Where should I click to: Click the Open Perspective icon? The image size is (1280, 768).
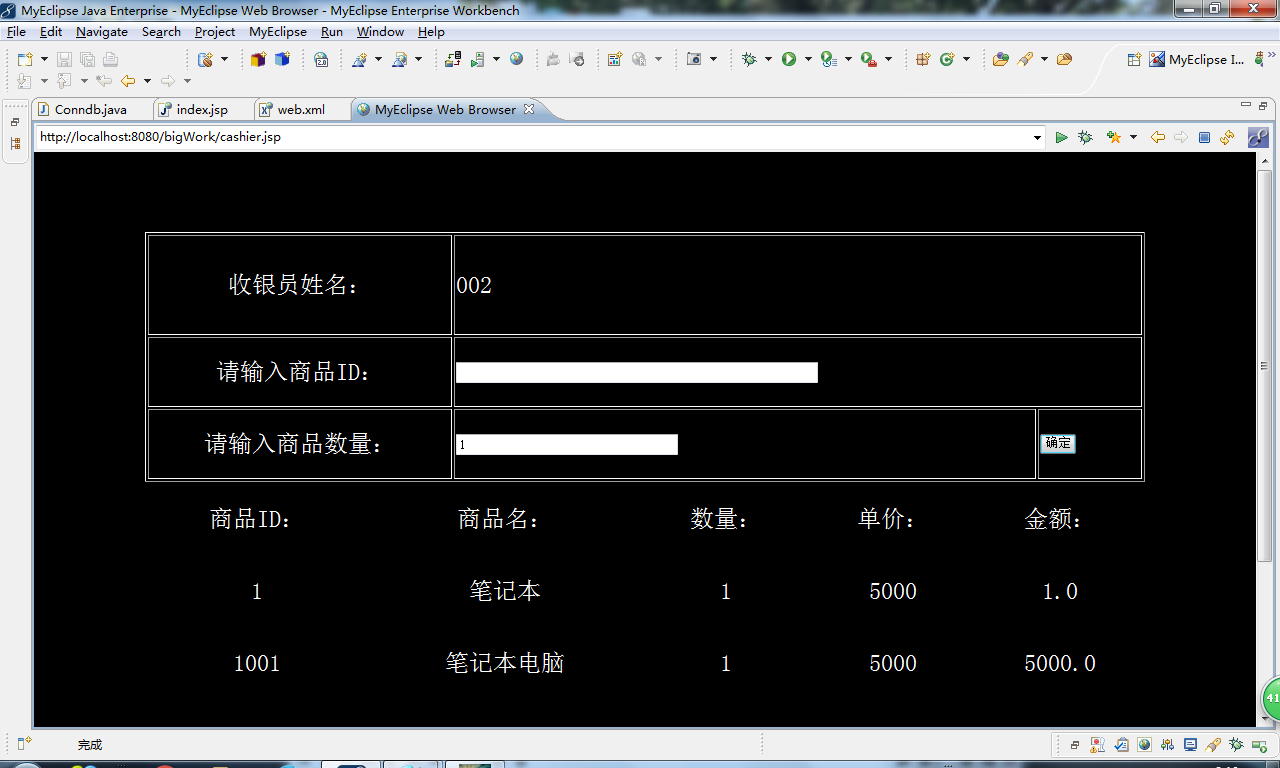coord(1134,60)
